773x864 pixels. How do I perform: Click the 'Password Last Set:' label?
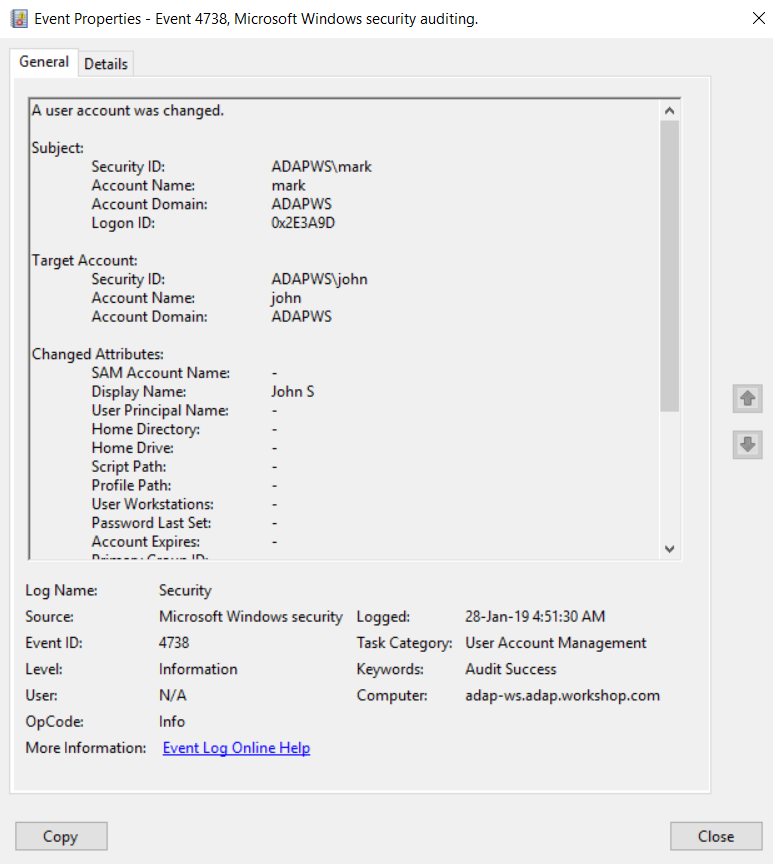(x=151, y=523)
